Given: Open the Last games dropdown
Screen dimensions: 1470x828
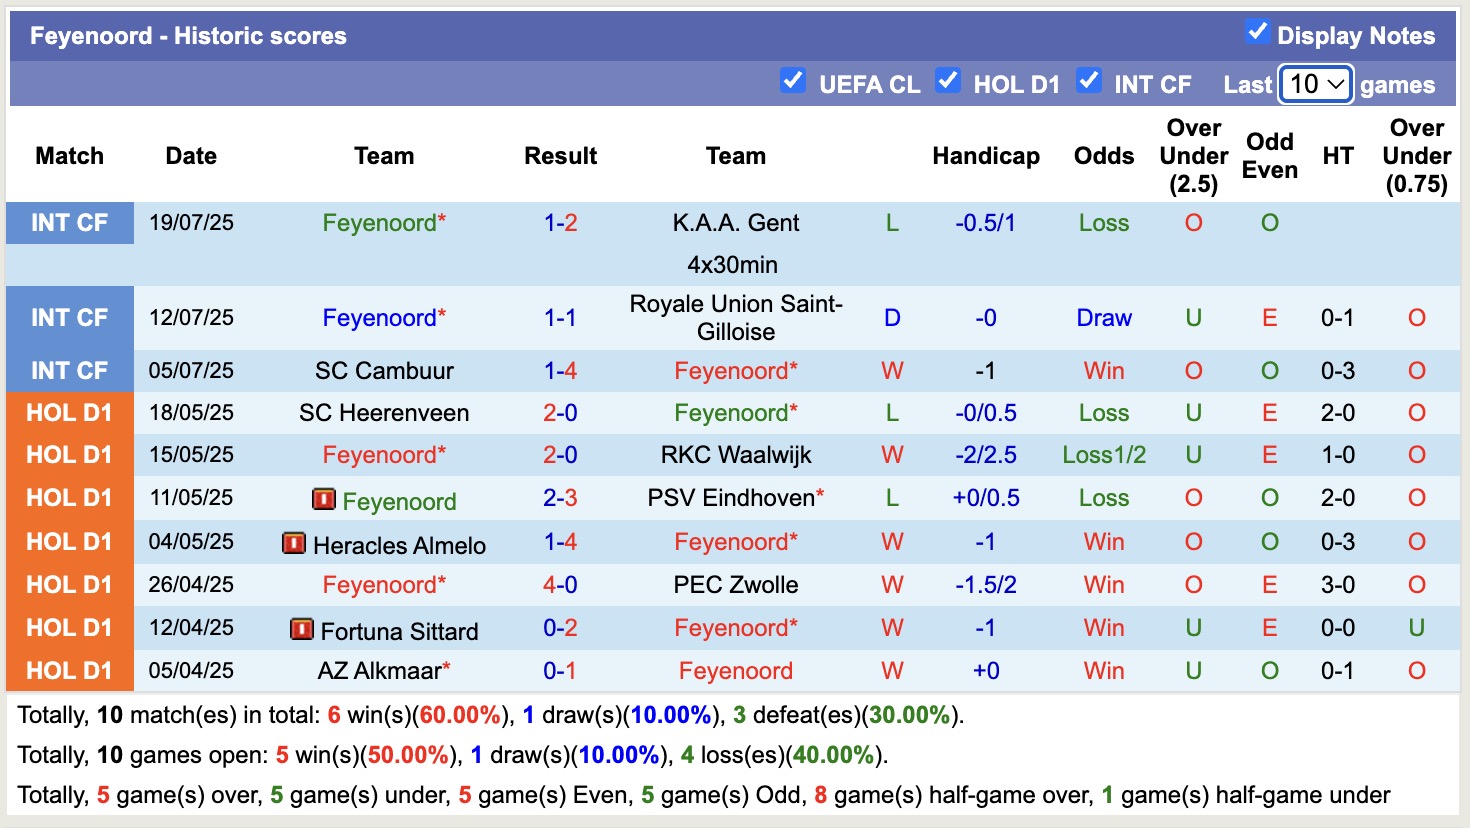Looking at the screenshot, I should click(1314, 85).
